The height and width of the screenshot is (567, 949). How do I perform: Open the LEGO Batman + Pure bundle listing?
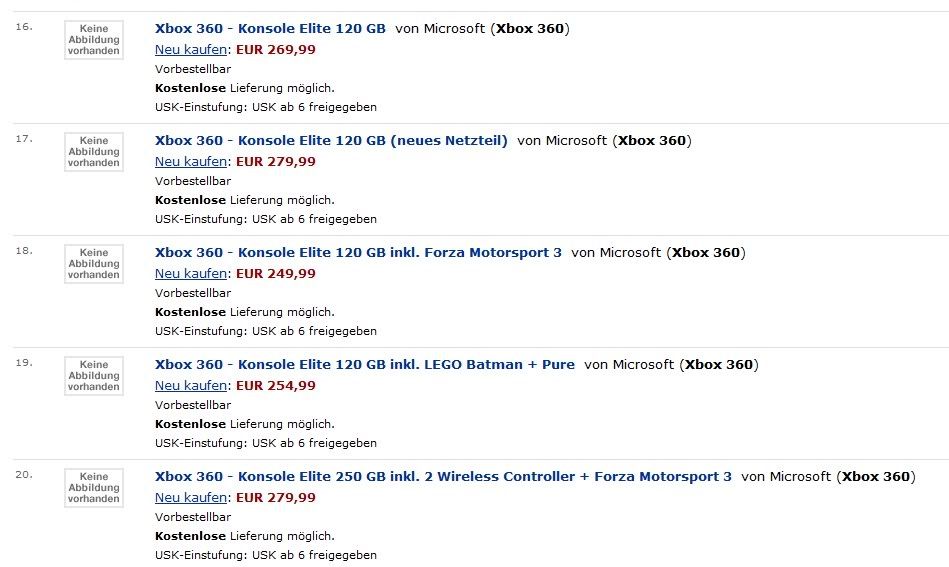364,365
